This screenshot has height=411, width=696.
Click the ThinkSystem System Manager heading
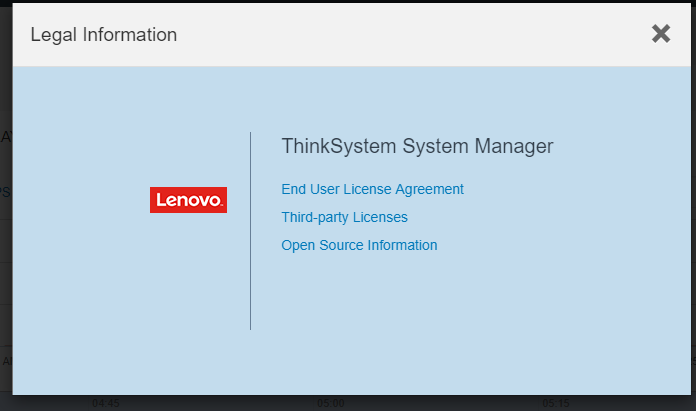[417, 146]
